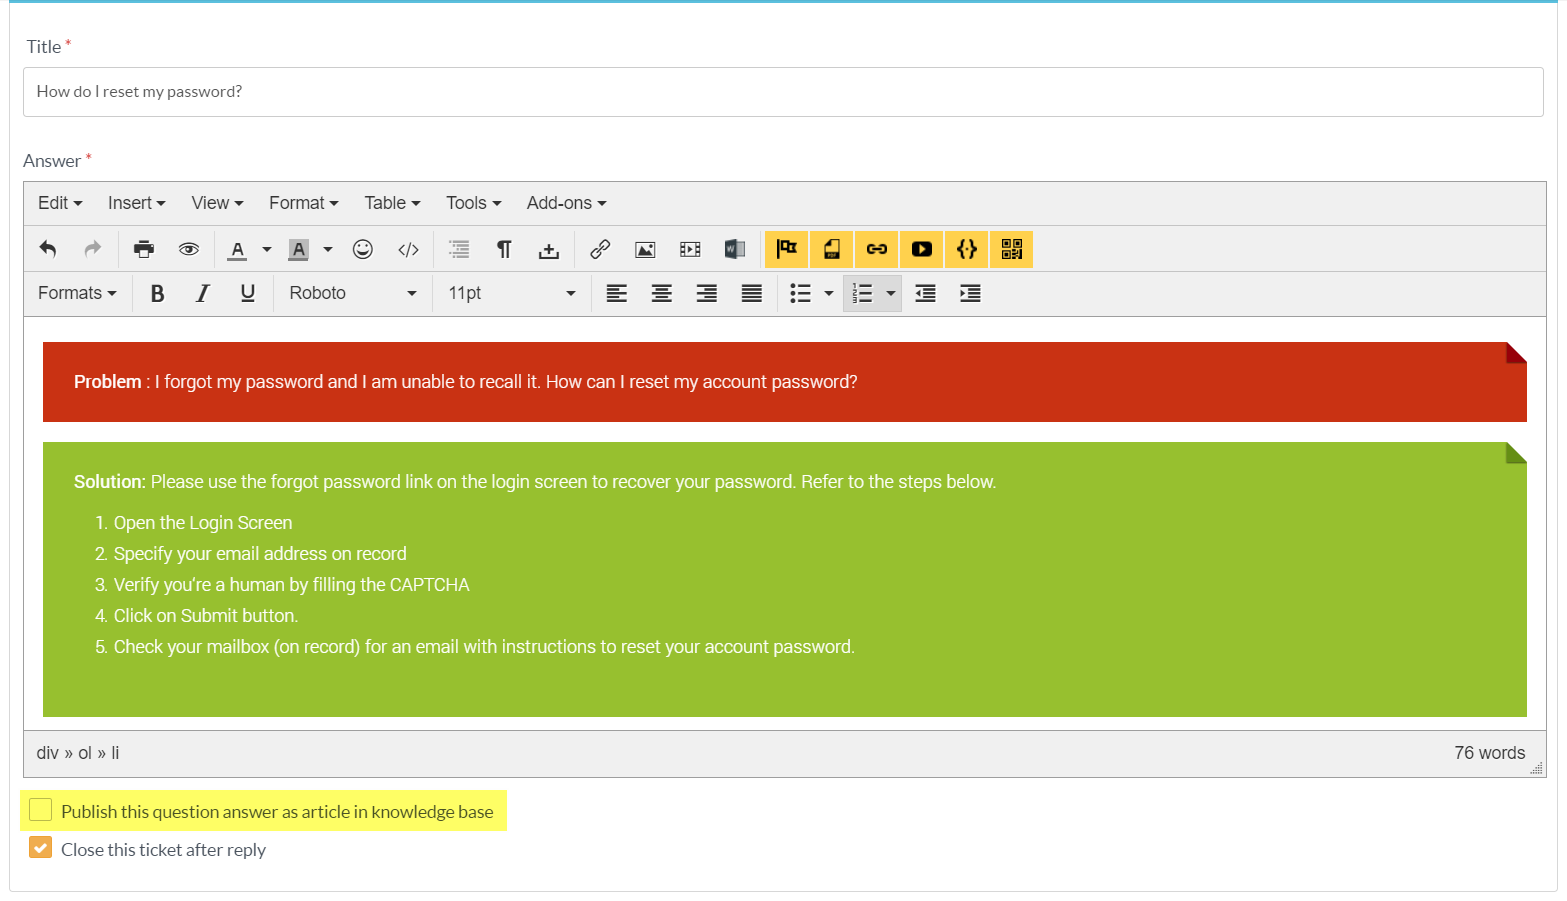Open the Insert menu
Viewport: 1567px width, 901px height.
coord(136,203)
